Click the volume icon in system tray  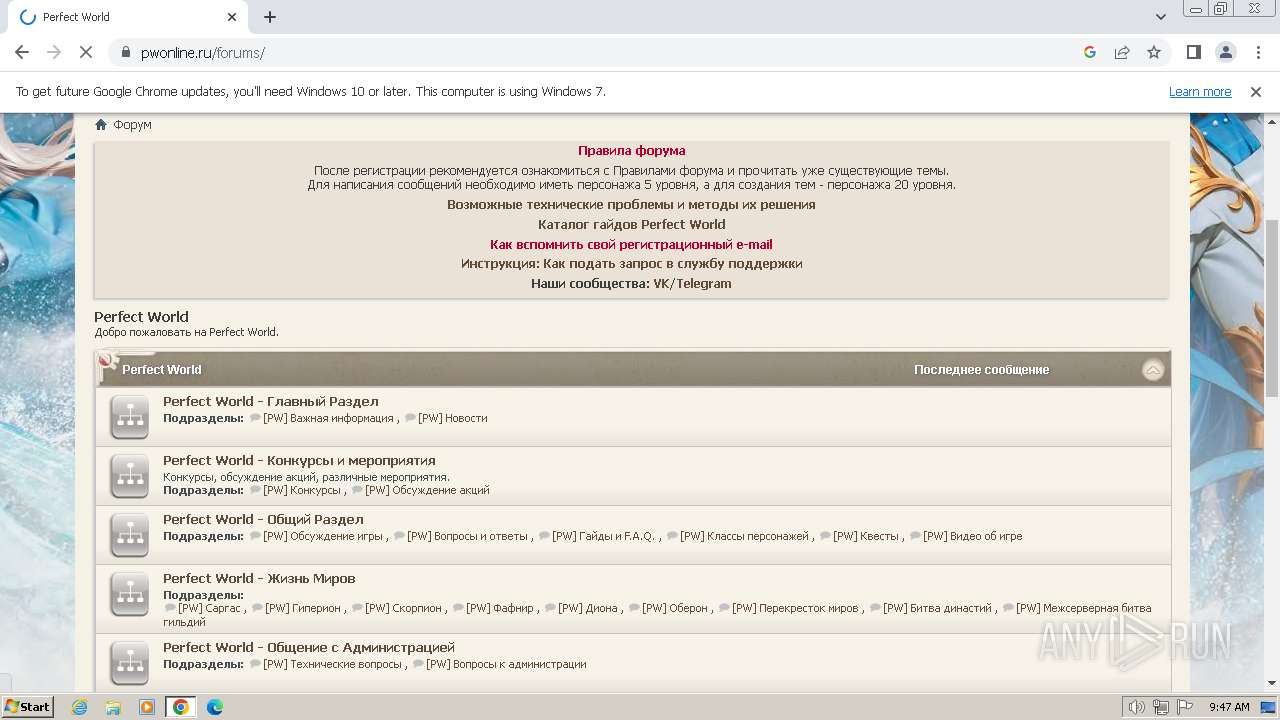pyautogui.click(x=1136, y=707)
